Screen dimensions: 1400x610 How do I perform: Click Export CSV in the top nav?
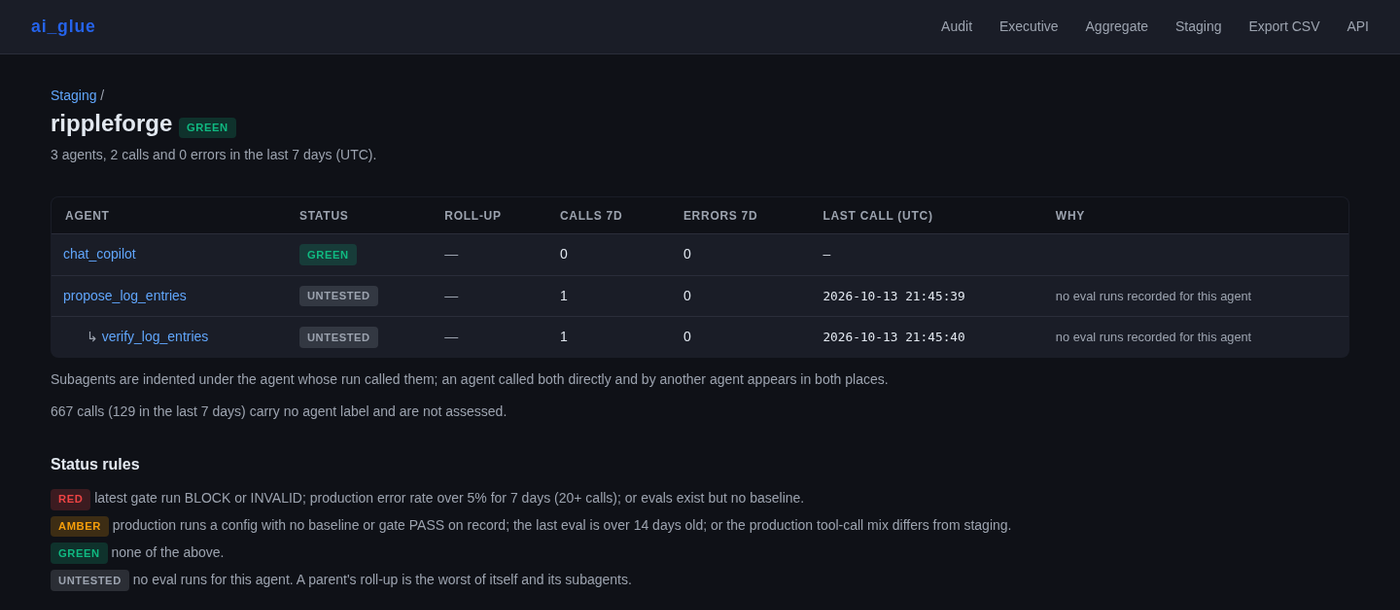point(1283,27)
